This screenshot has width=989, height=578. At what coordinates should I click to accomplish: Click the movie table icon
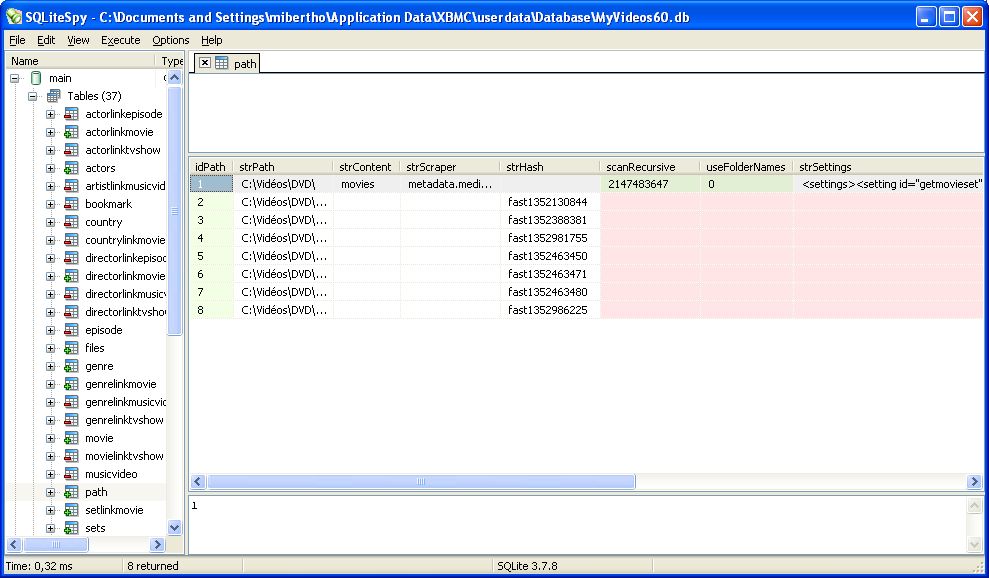[71, 438]
